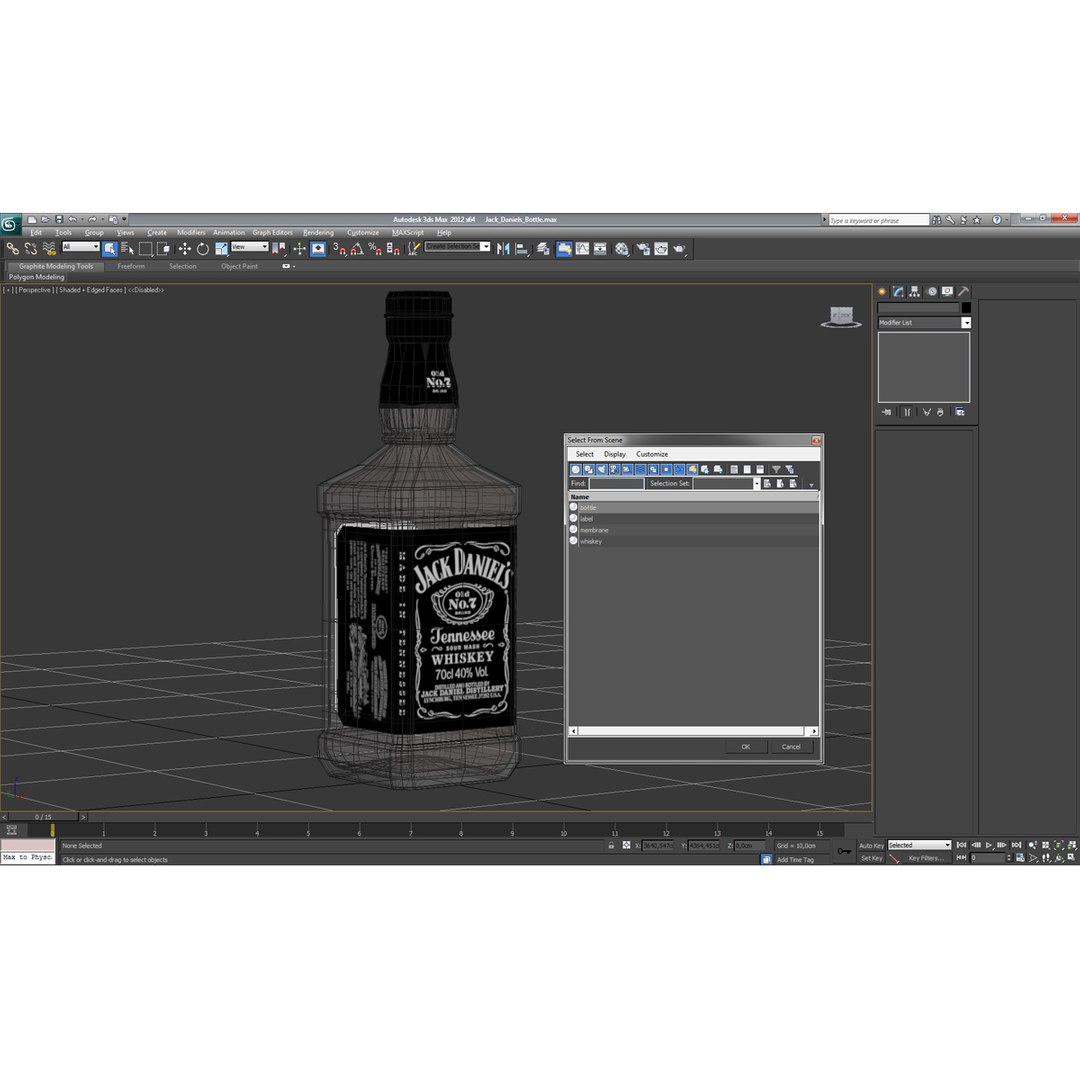Click Add Time Tag
This screenshot has width=1080, height=1080.
(795, 860)
